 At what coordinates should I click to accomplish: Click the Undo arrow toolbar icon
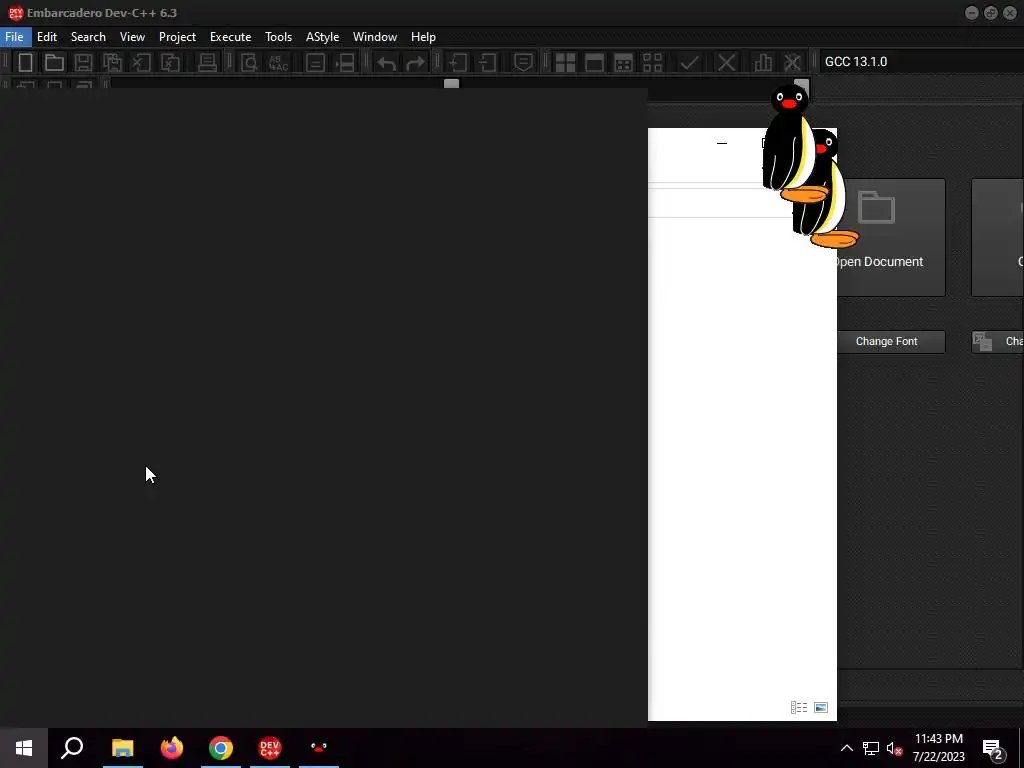coord(387,63)
